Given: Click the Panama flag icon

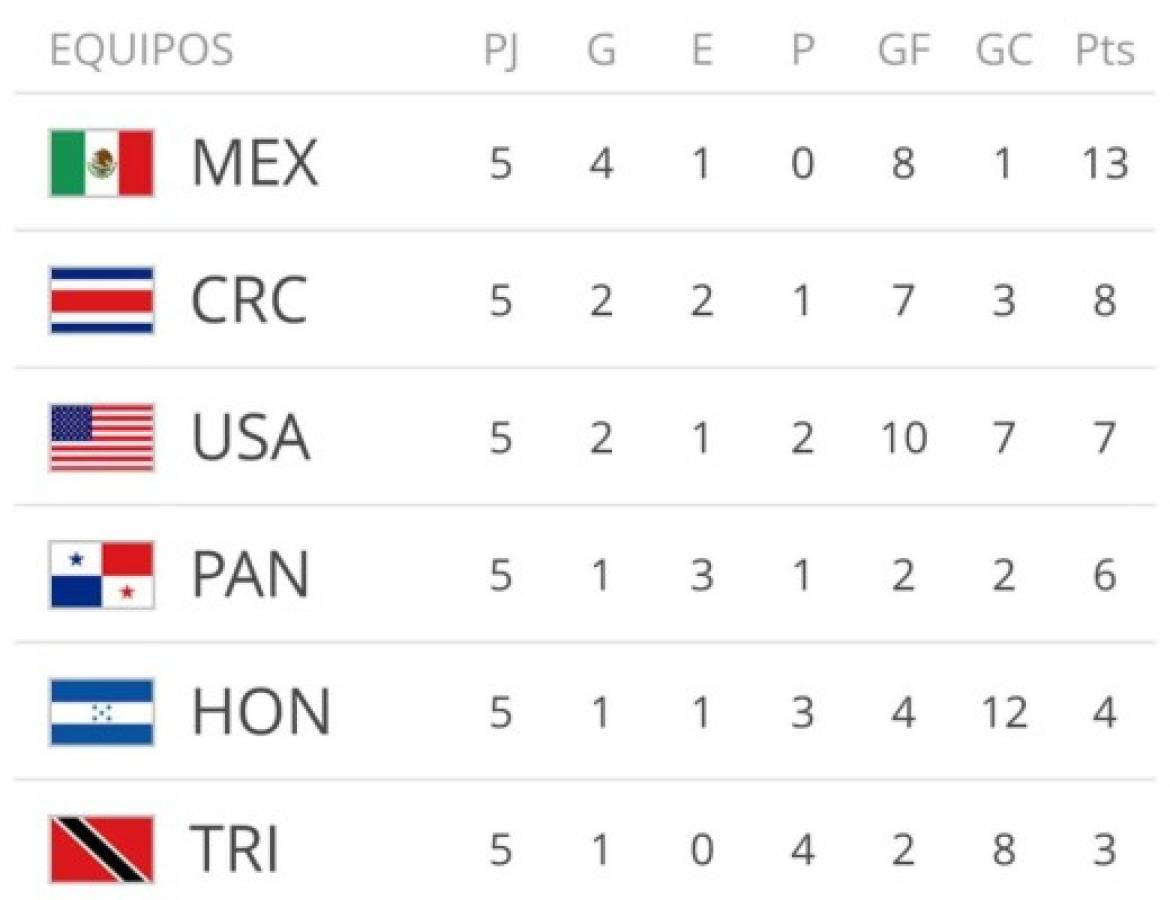Looking at the screenshot, I should click(102, 575).
